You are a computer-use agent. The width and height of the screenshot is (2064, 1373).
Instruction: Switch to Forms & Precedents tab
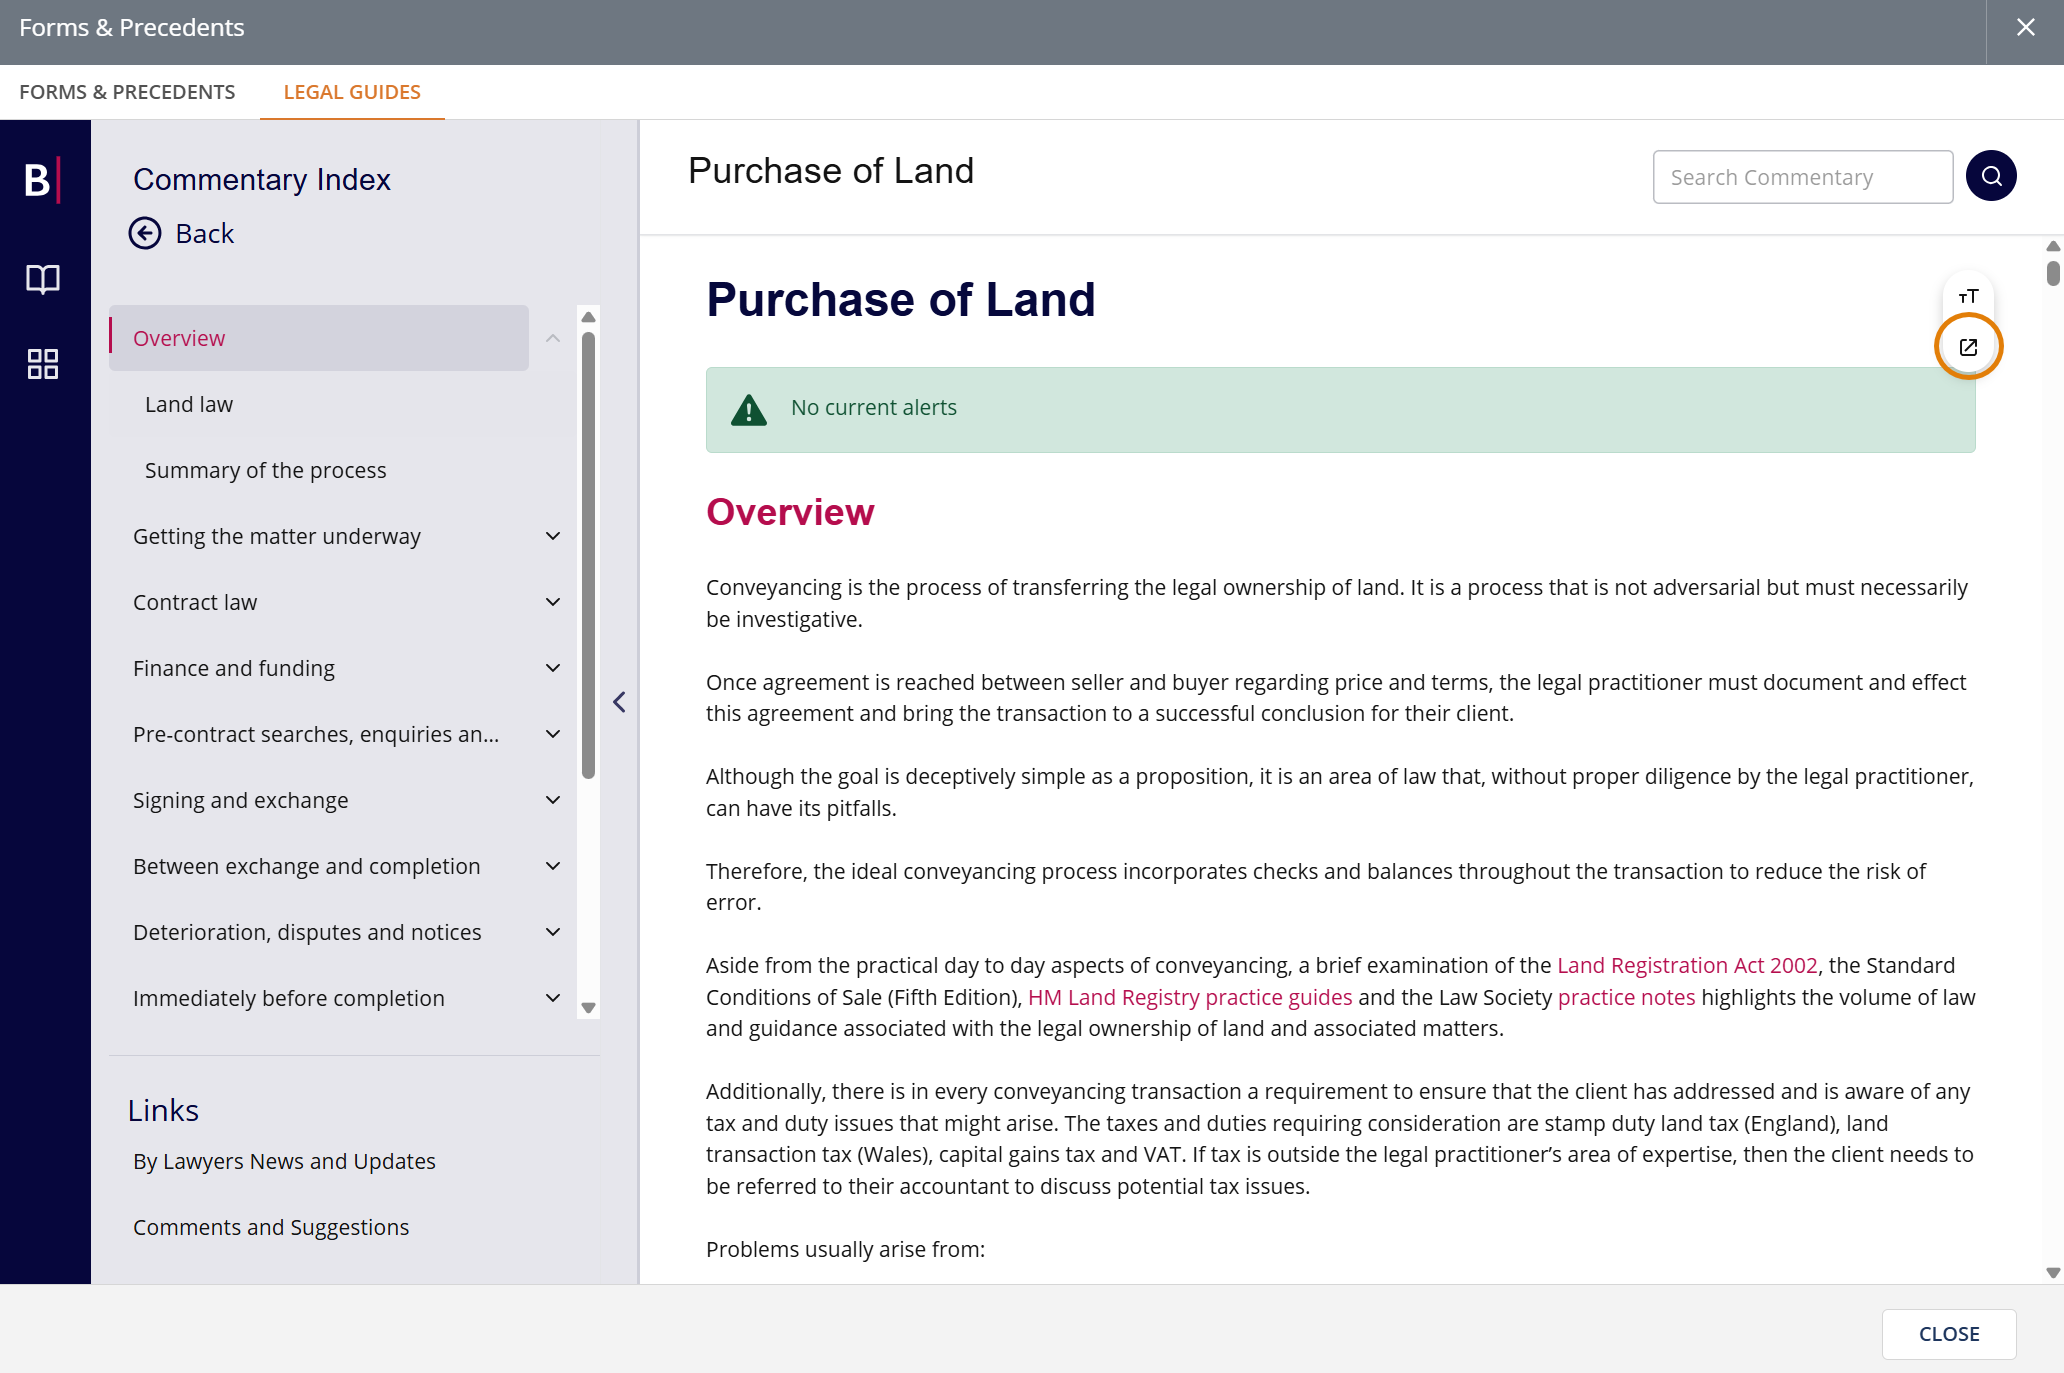(x=127, y=92)
